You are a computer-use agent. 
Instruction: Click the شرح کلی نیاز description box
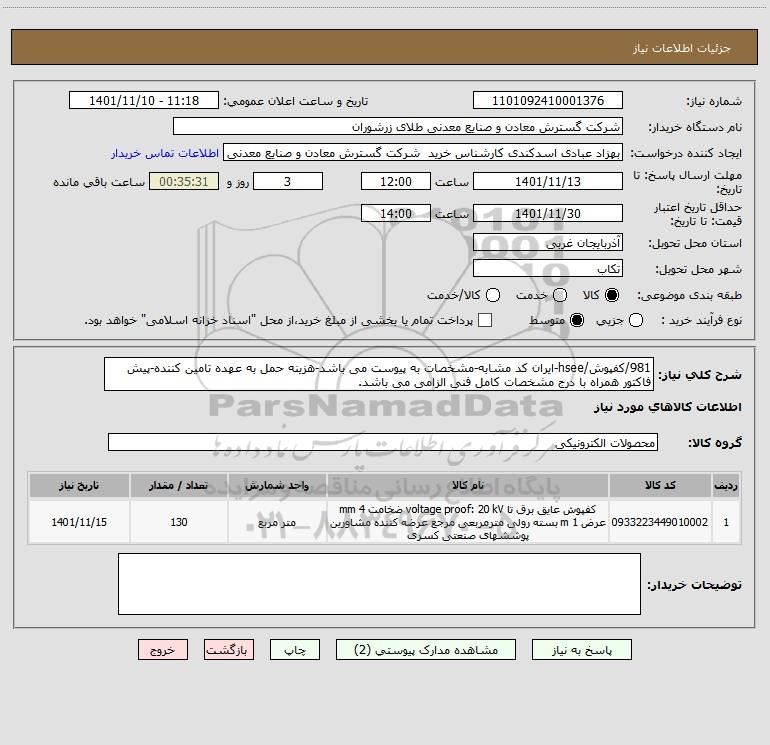click(x=379, y=375)
